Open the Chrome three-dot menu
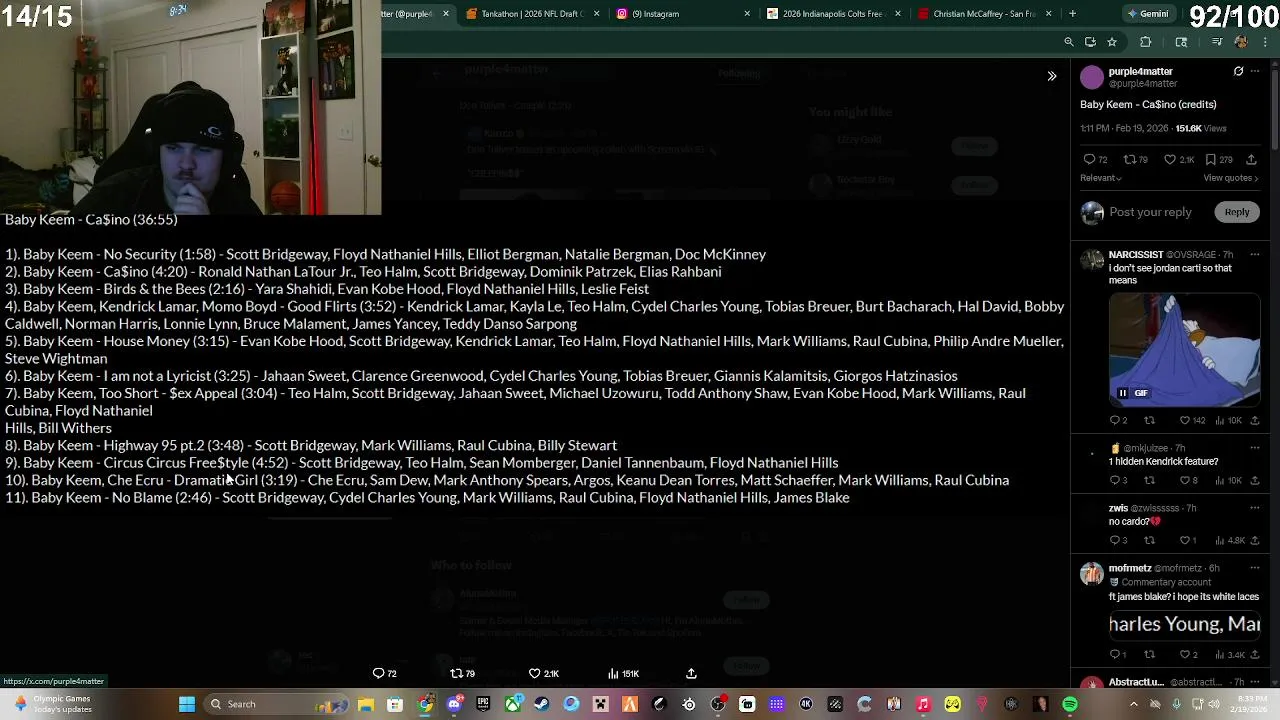Image resolution: width=1280 pixels, height=720 pixels. point(1266,42)
